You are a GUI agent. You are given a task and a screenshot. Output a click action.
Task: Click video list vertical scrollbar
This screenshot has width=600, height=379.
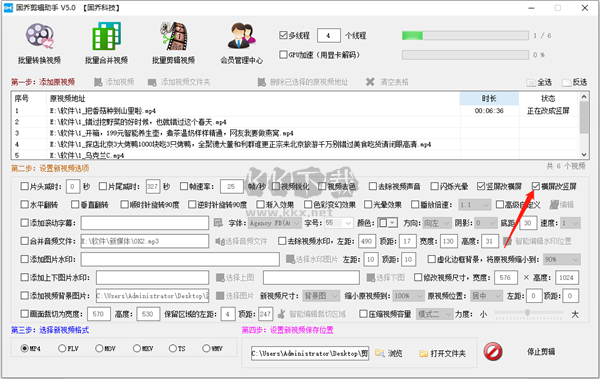[x=584, y=126]
